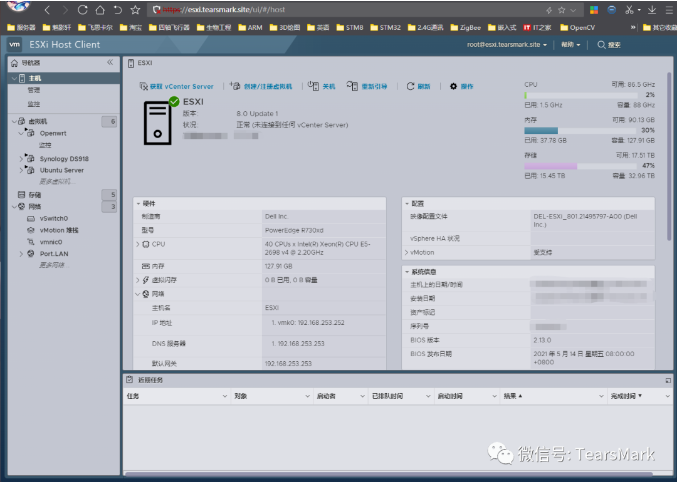Viewport: 677px width, 482px height.
Task: Click the undo-close-tab curved arrow icon
Action: coord(117,10)
